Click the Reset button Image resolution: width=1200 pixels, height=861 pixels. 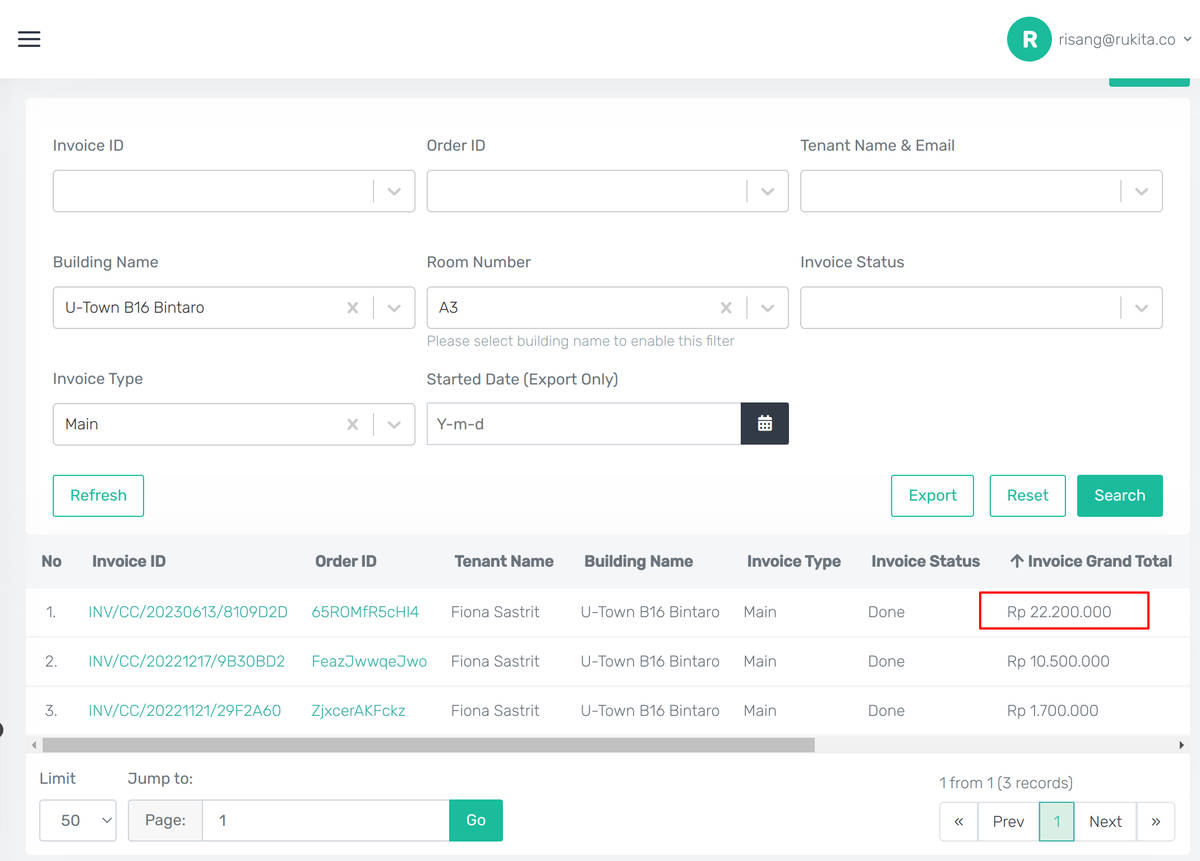[1027, 495]
